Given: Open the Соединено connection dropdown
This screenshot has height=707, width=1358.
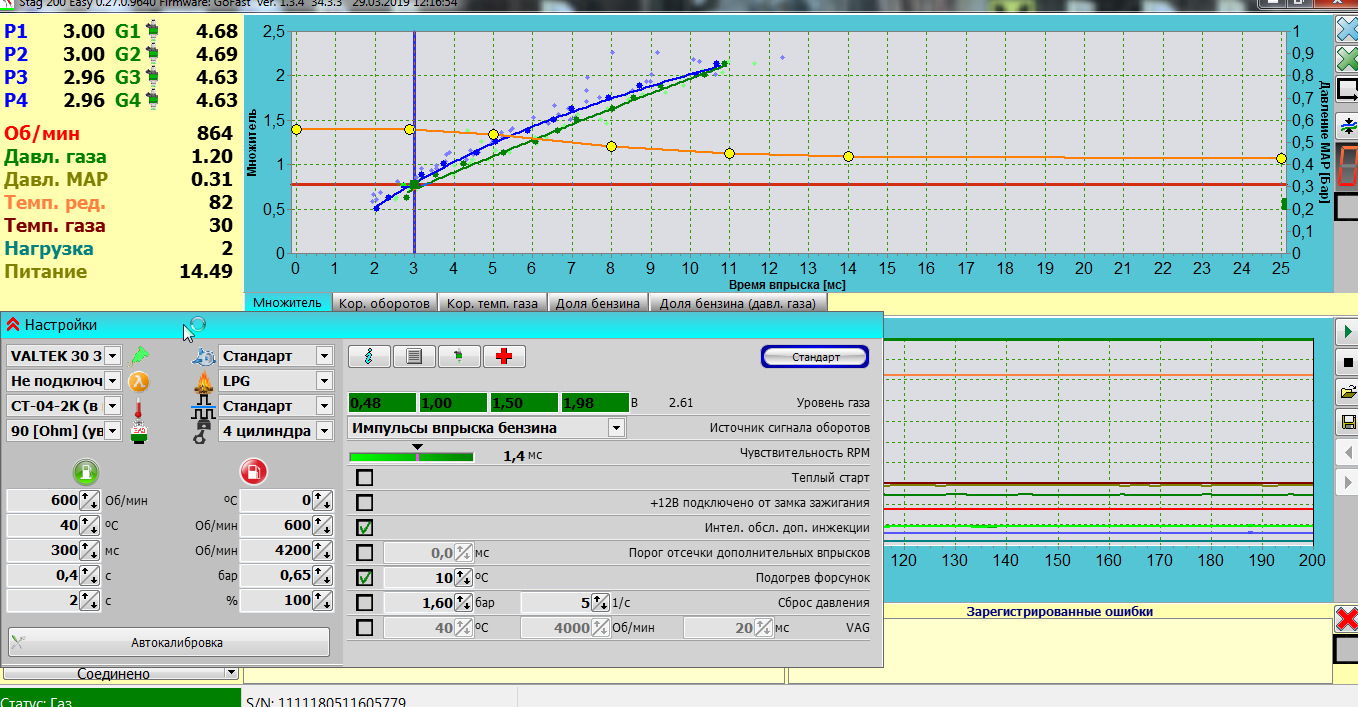Looking at the screenshot, I should [231, 673].
